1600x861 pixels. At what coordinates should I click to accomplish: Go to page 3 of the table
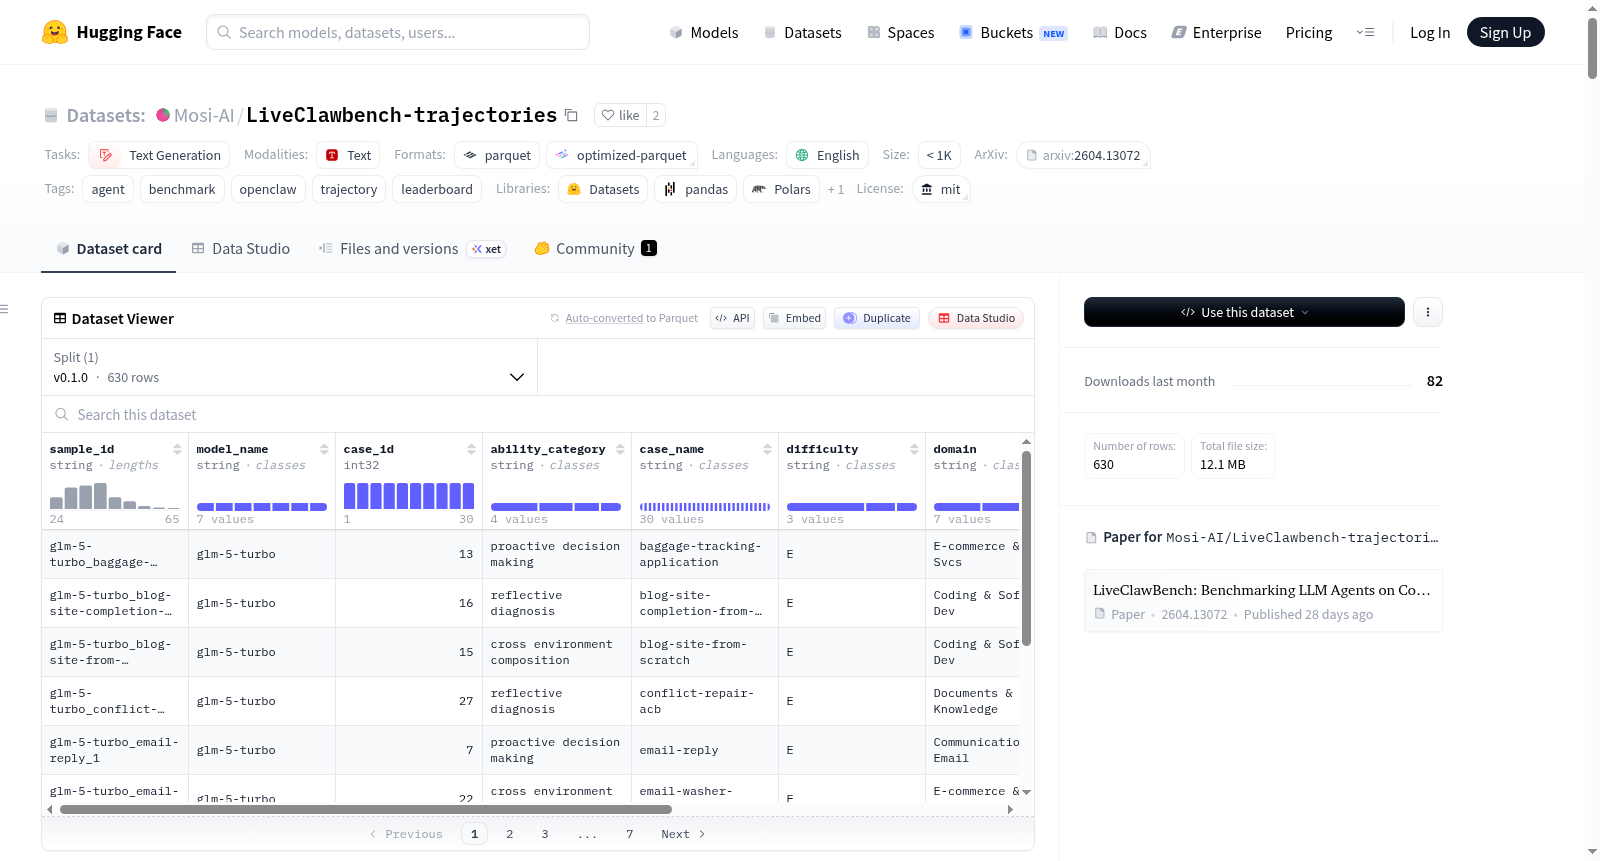point(545,834)
